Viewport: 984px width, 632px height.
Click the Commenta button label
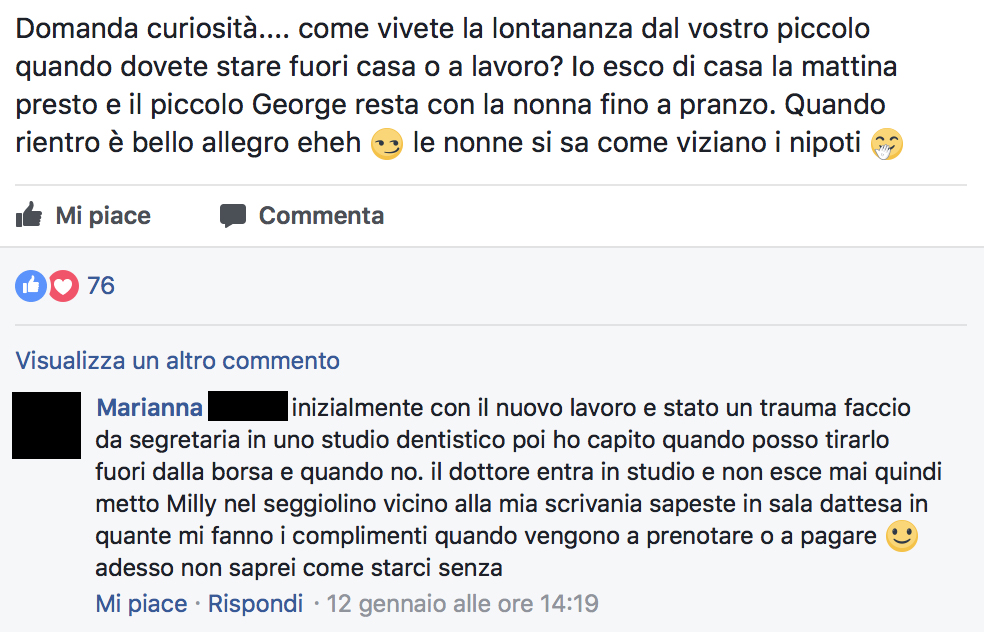(321, 216)
